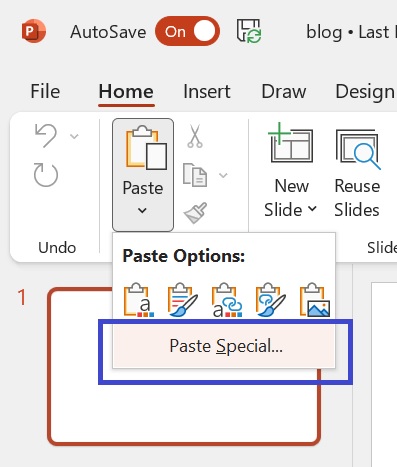
Task: Click the Redo circular arrow icon
Action: tap(46, 175)
